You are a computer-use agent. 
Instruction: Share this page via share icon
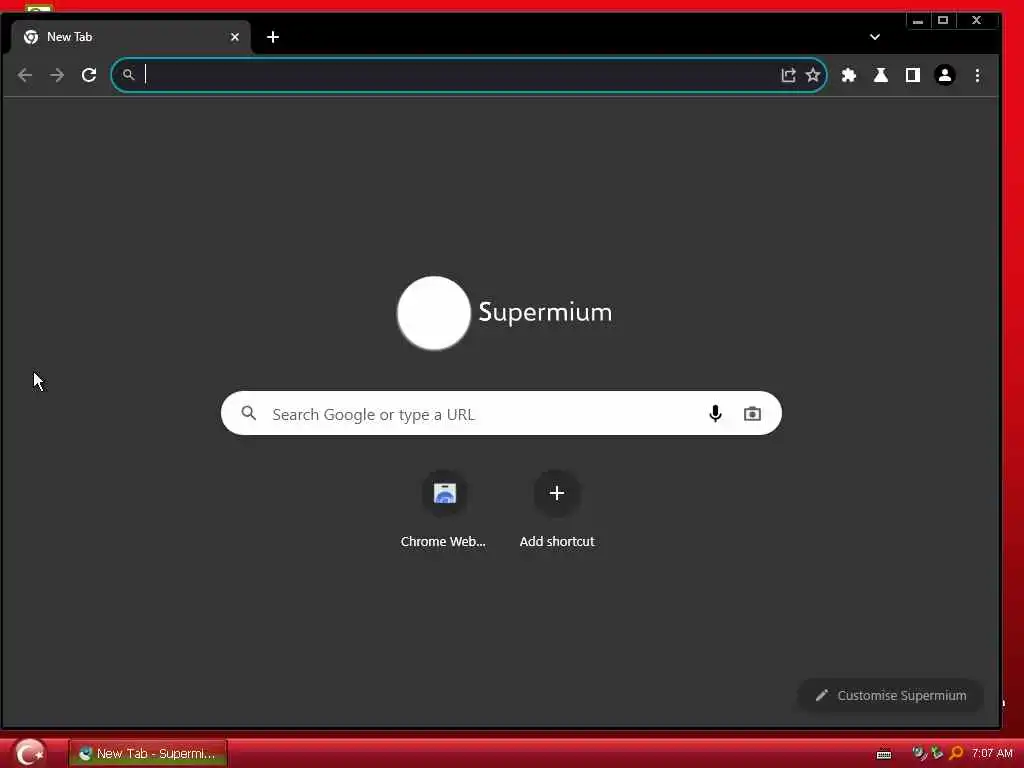tap(788, 75)
